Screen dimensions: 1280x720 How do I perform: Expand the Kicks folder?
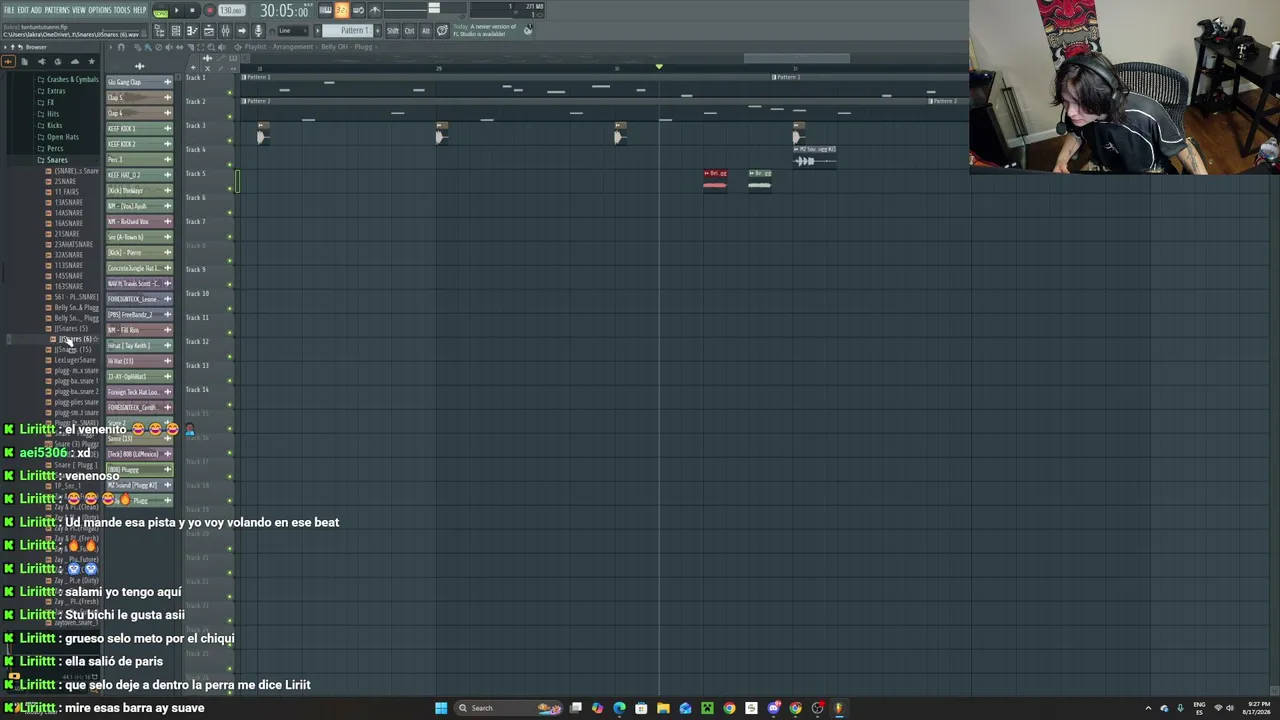tap(54, 125)
